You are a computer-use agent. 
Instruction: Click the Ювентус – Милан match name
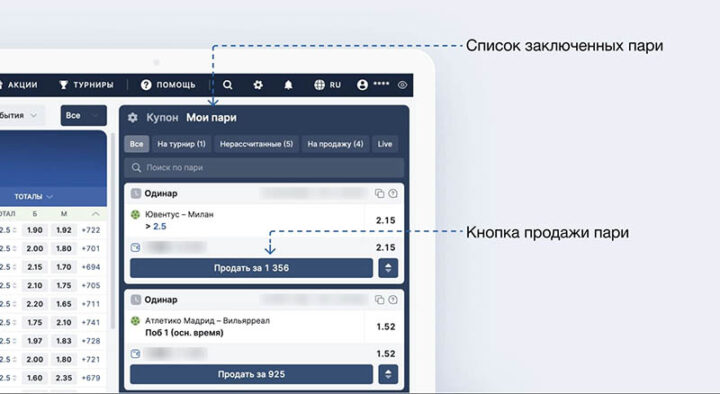point(179,214)
